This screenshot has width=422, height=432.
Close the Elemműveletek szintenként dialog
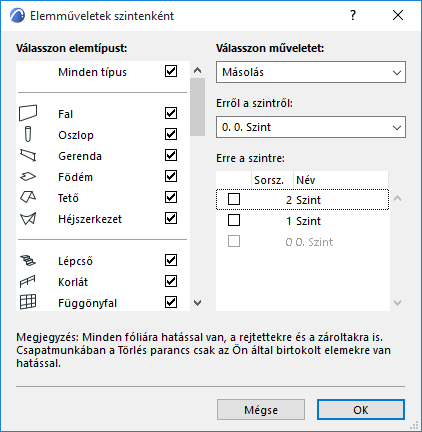pos(398,15)
